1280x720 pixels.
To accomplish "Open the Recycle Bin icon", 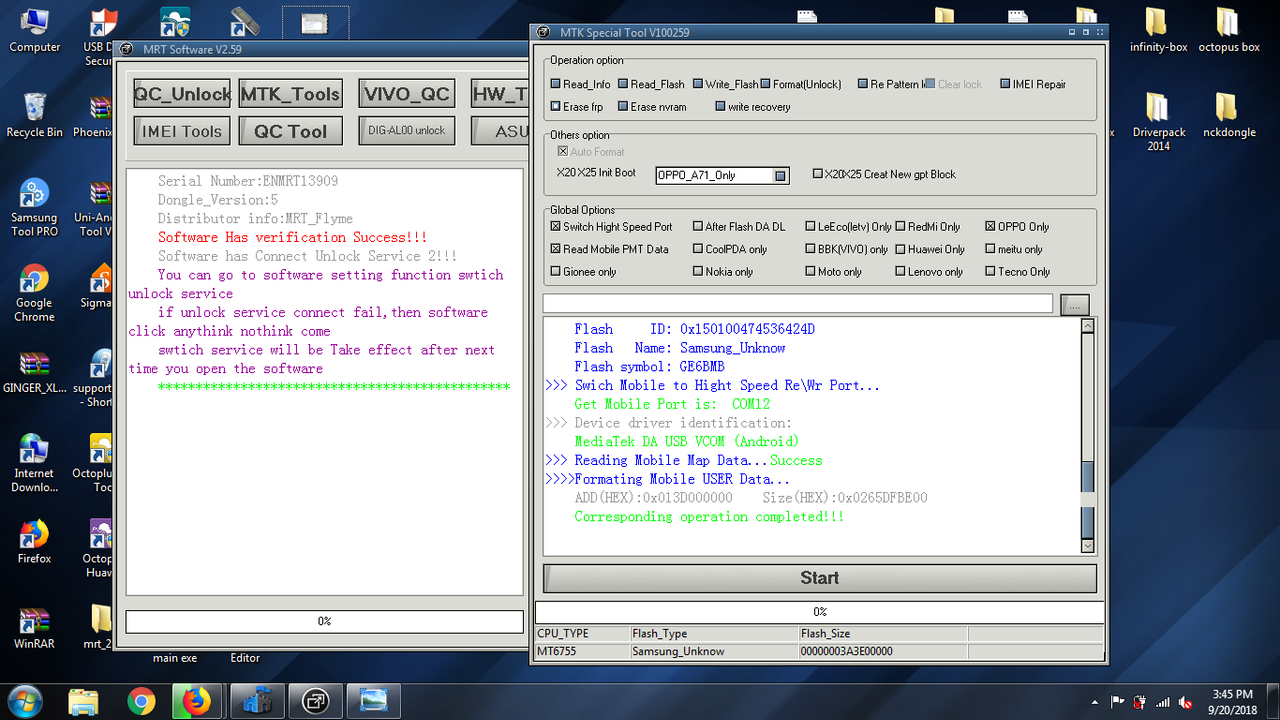I will [34, 115].
